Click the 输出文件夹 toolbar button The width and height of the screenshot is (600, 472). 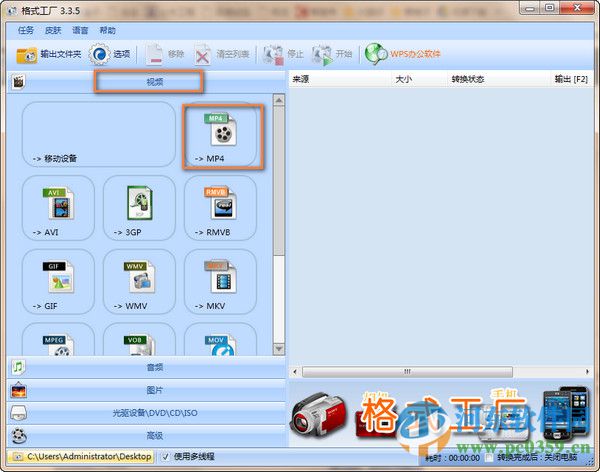(50, 54)
